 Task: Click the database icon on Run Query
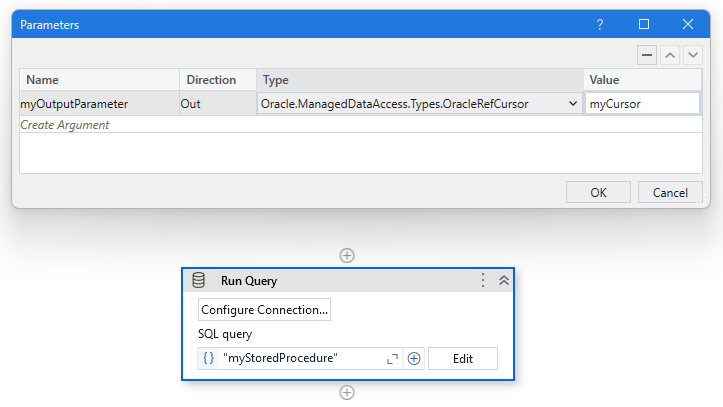point(199,281)
